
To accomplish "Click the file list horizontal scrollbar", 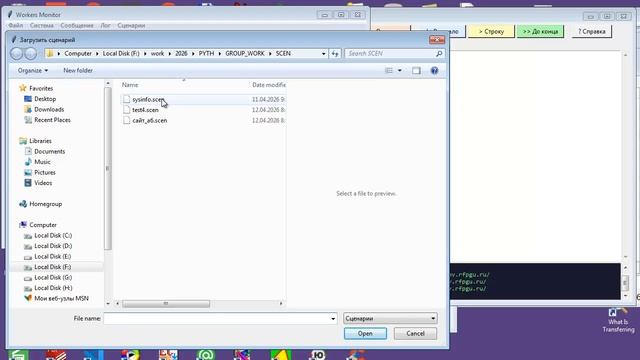I will [166, 304].
